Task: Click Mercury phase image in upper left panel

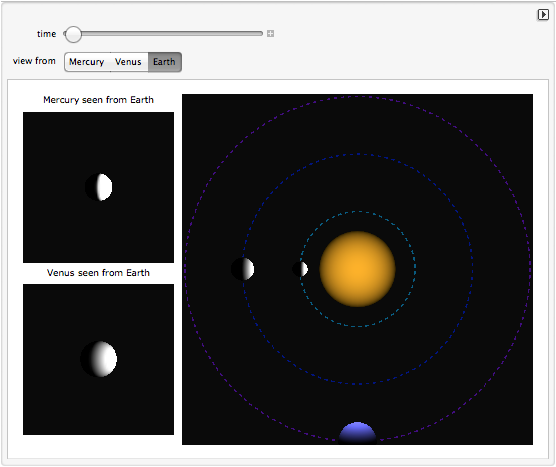Action: 99,187
